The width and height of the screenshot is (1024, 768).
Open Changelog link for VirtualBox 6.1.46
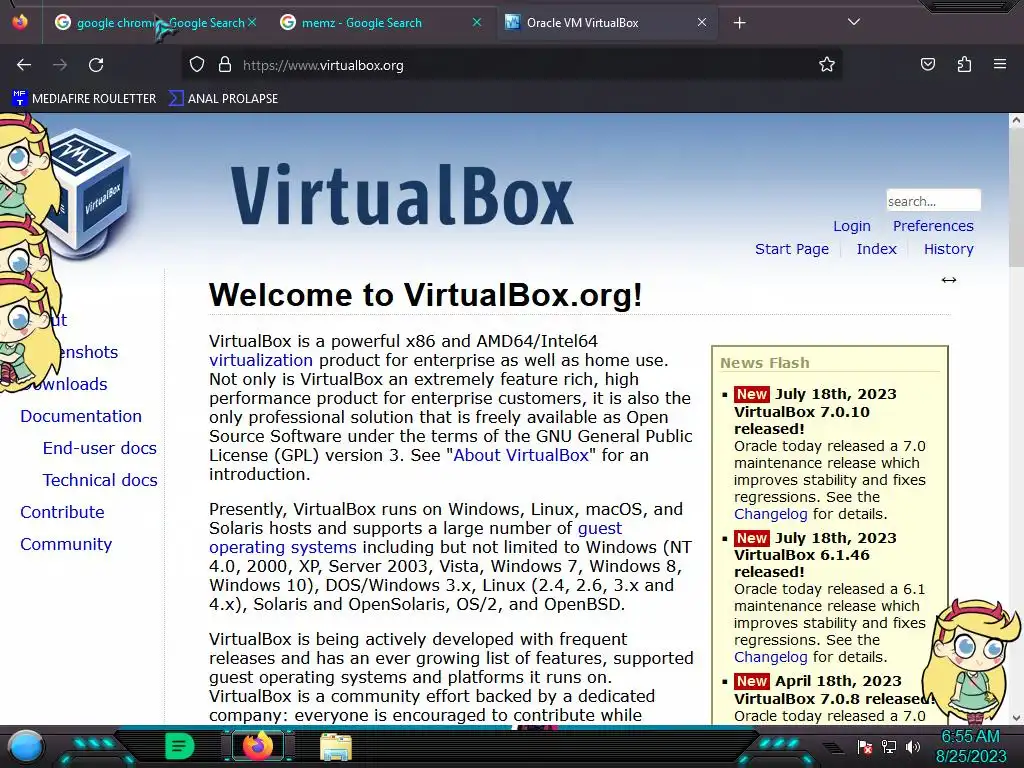(x=771, y=657)
